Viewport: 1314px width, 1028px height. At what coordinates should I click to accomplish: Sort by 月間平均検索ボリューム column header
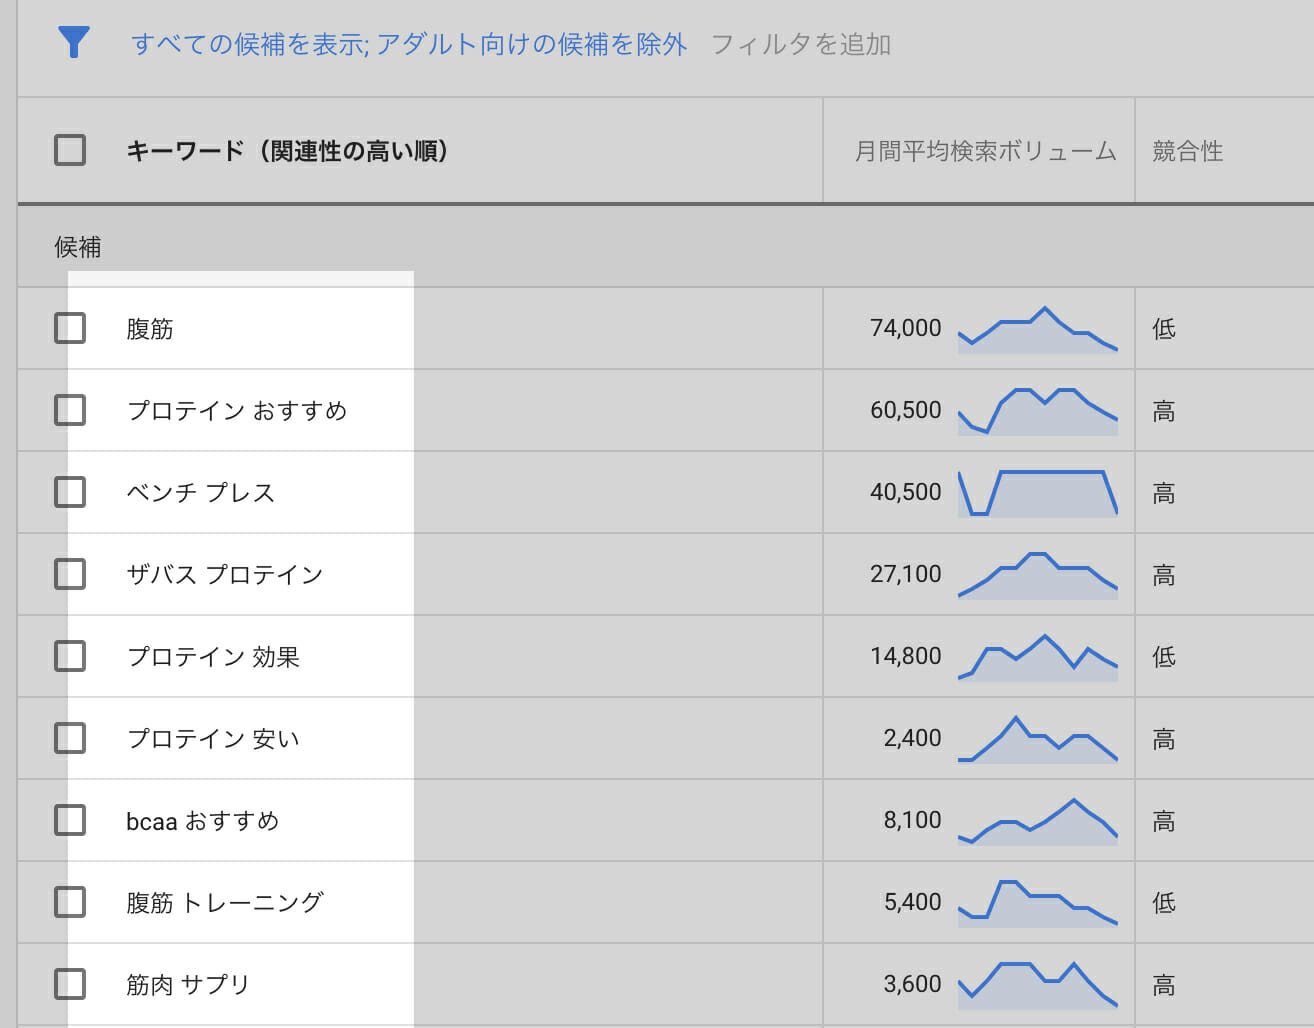coord(985,151)
